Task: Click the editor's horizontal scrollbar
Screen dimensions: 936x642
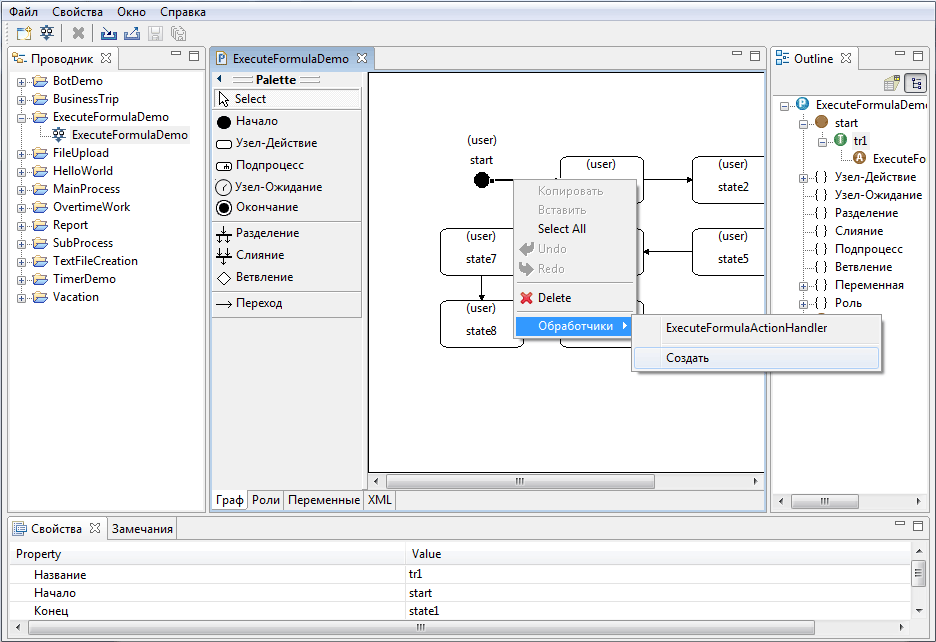Action: point(520,481)
